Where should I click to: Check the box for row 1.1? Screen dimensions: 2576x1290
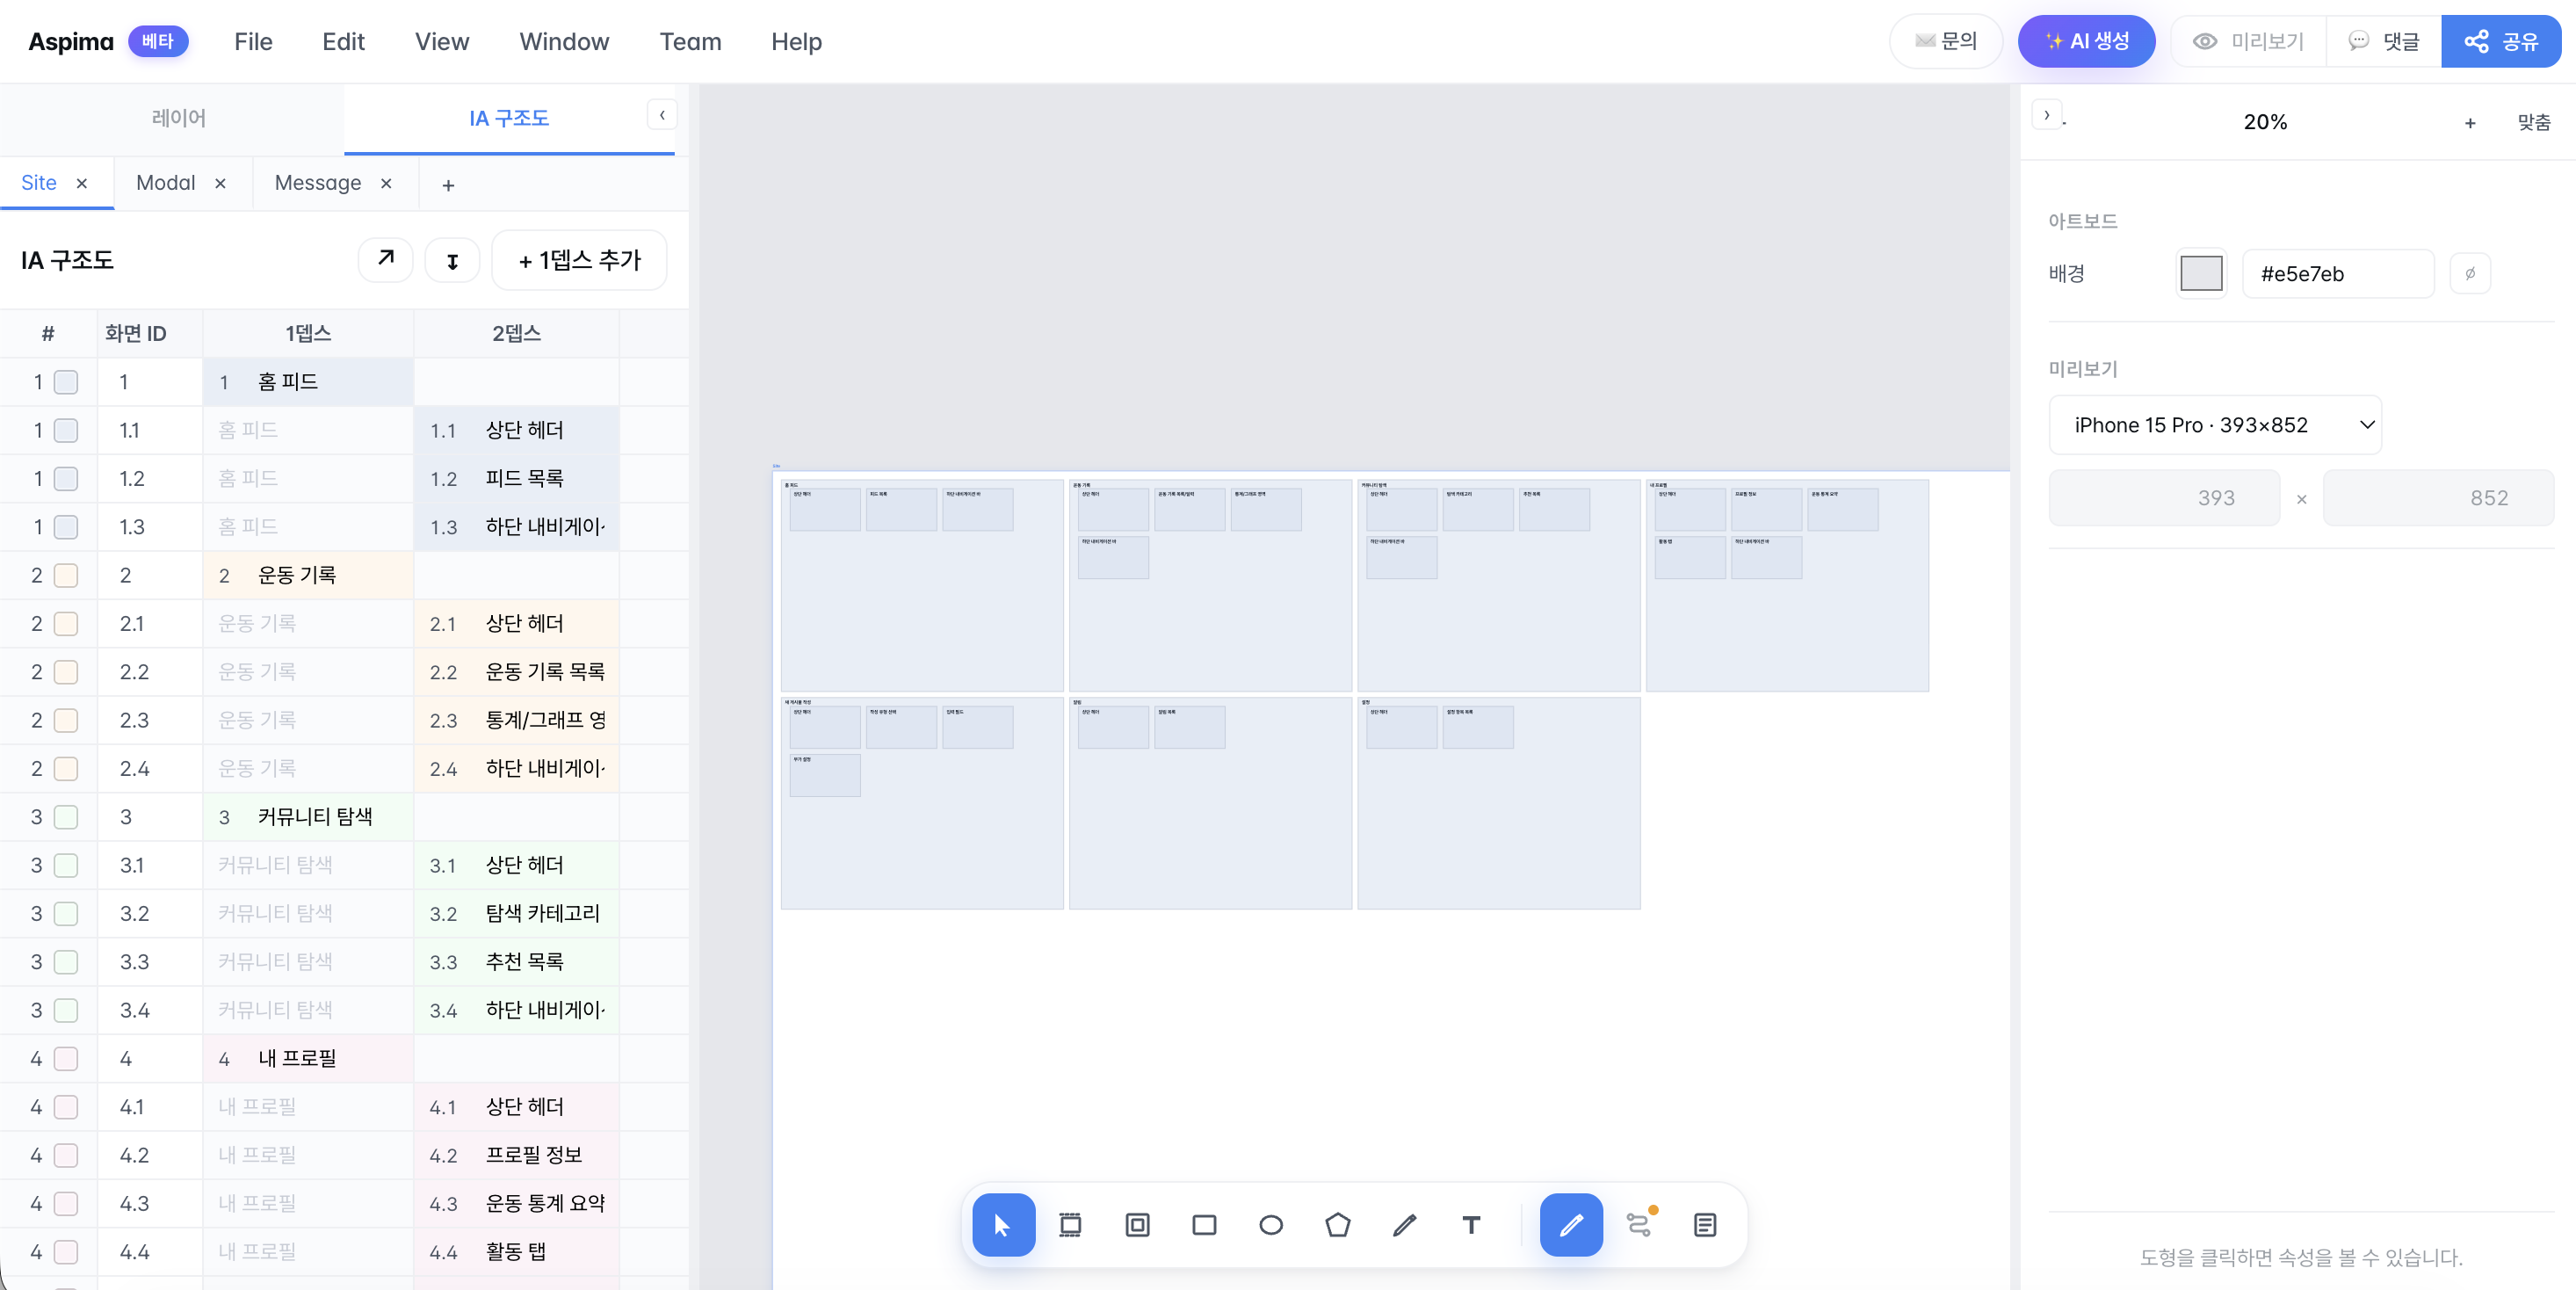point(66,430)
